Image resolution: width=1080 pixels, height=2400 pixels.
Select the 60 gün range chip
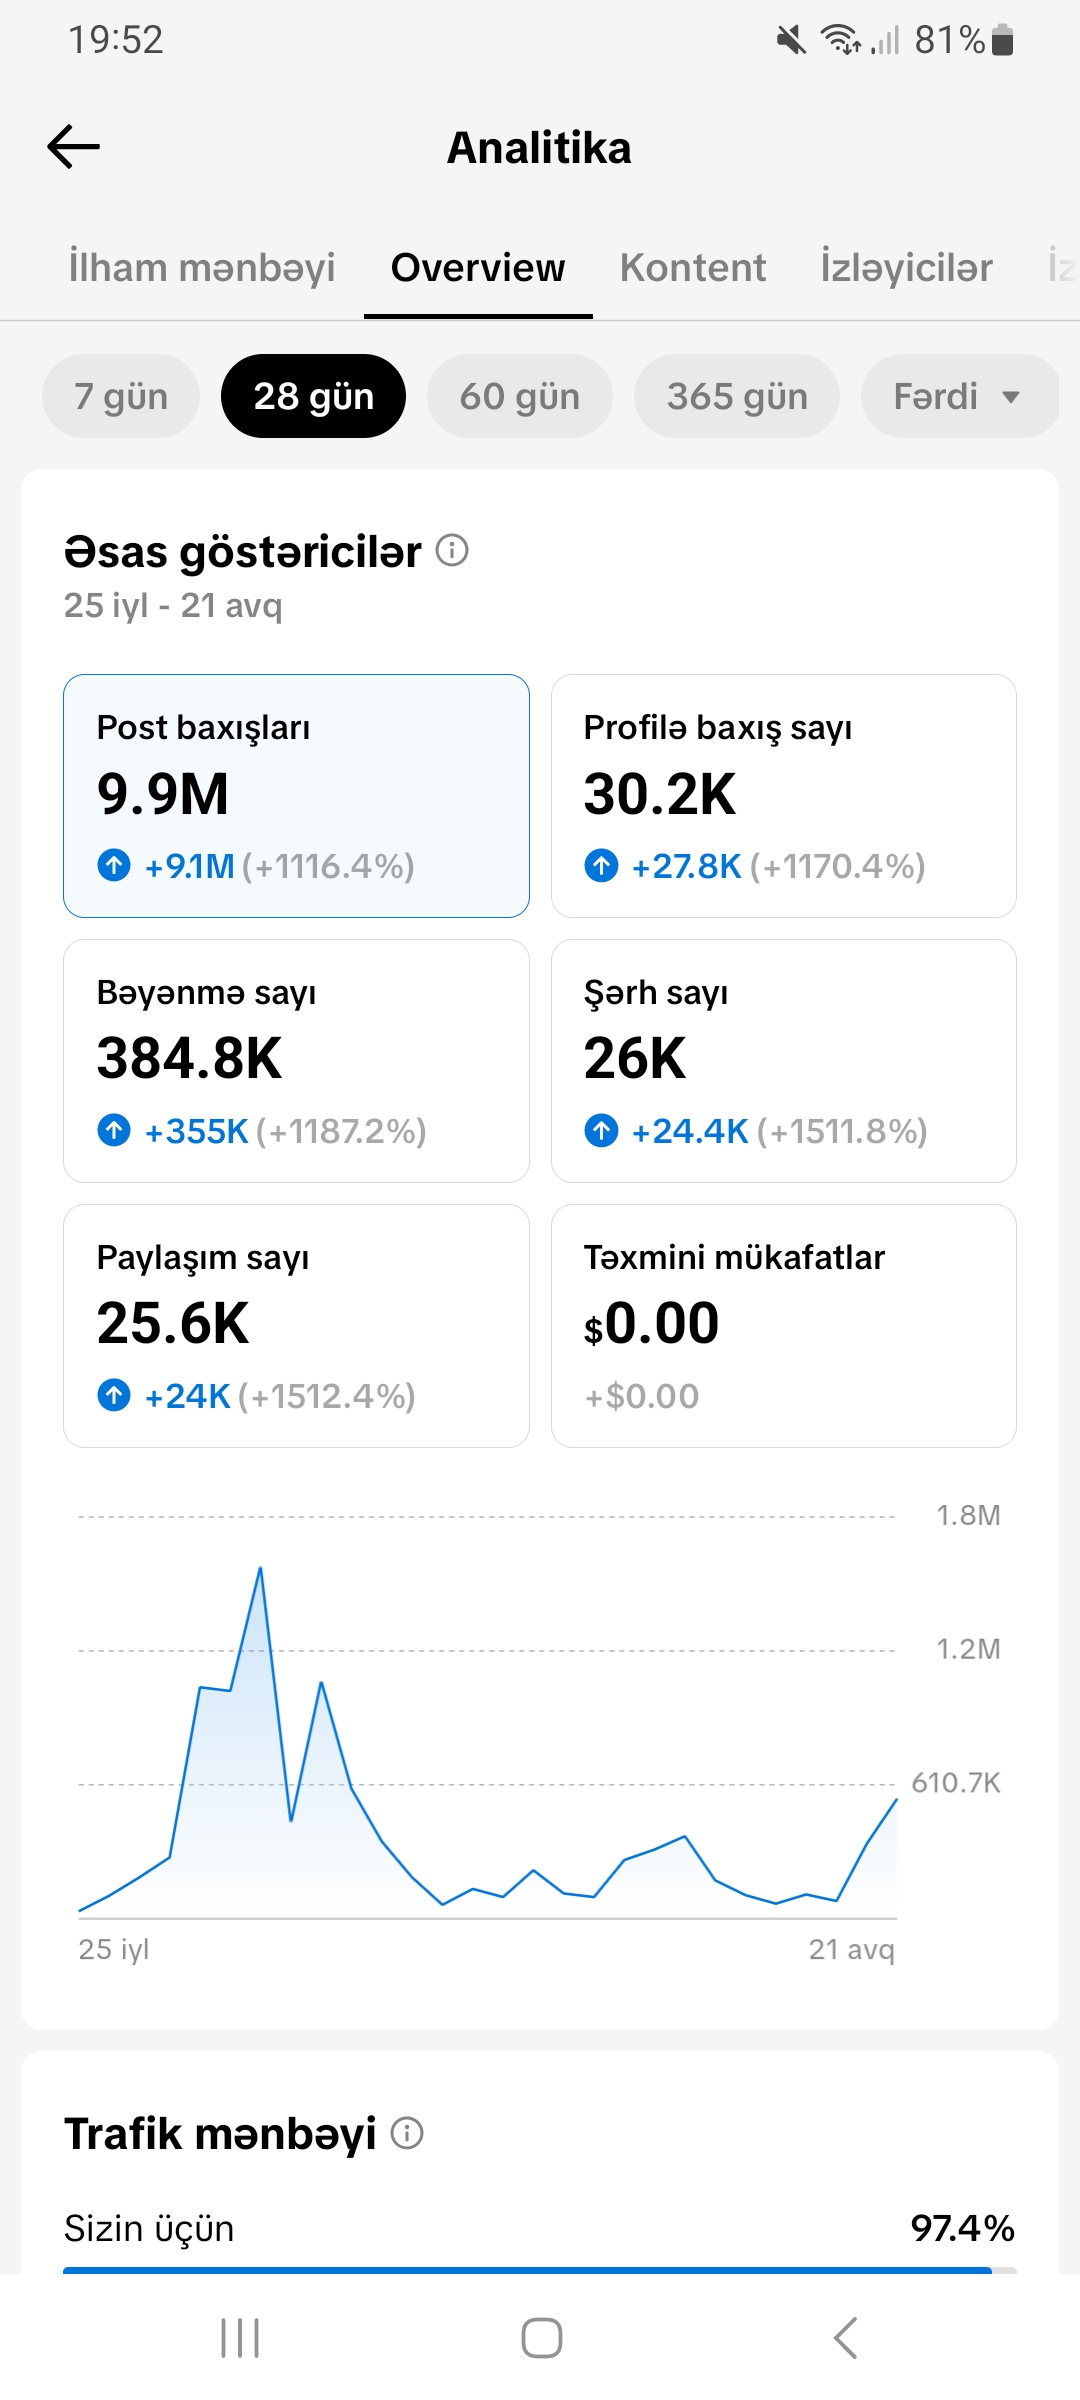(519, 396)
